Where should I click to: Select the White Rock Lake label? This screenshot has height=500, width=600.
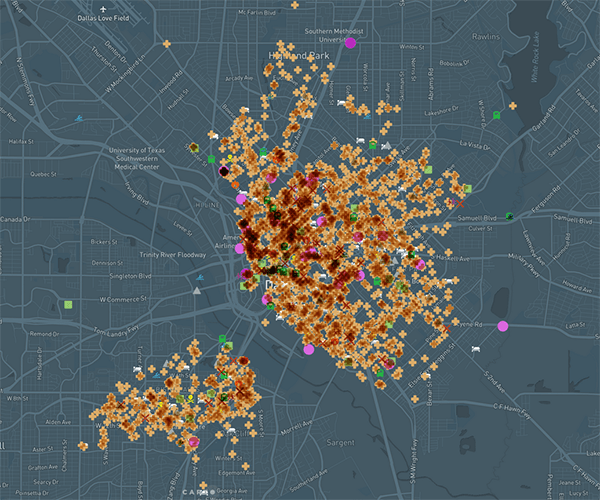point(535,57)
